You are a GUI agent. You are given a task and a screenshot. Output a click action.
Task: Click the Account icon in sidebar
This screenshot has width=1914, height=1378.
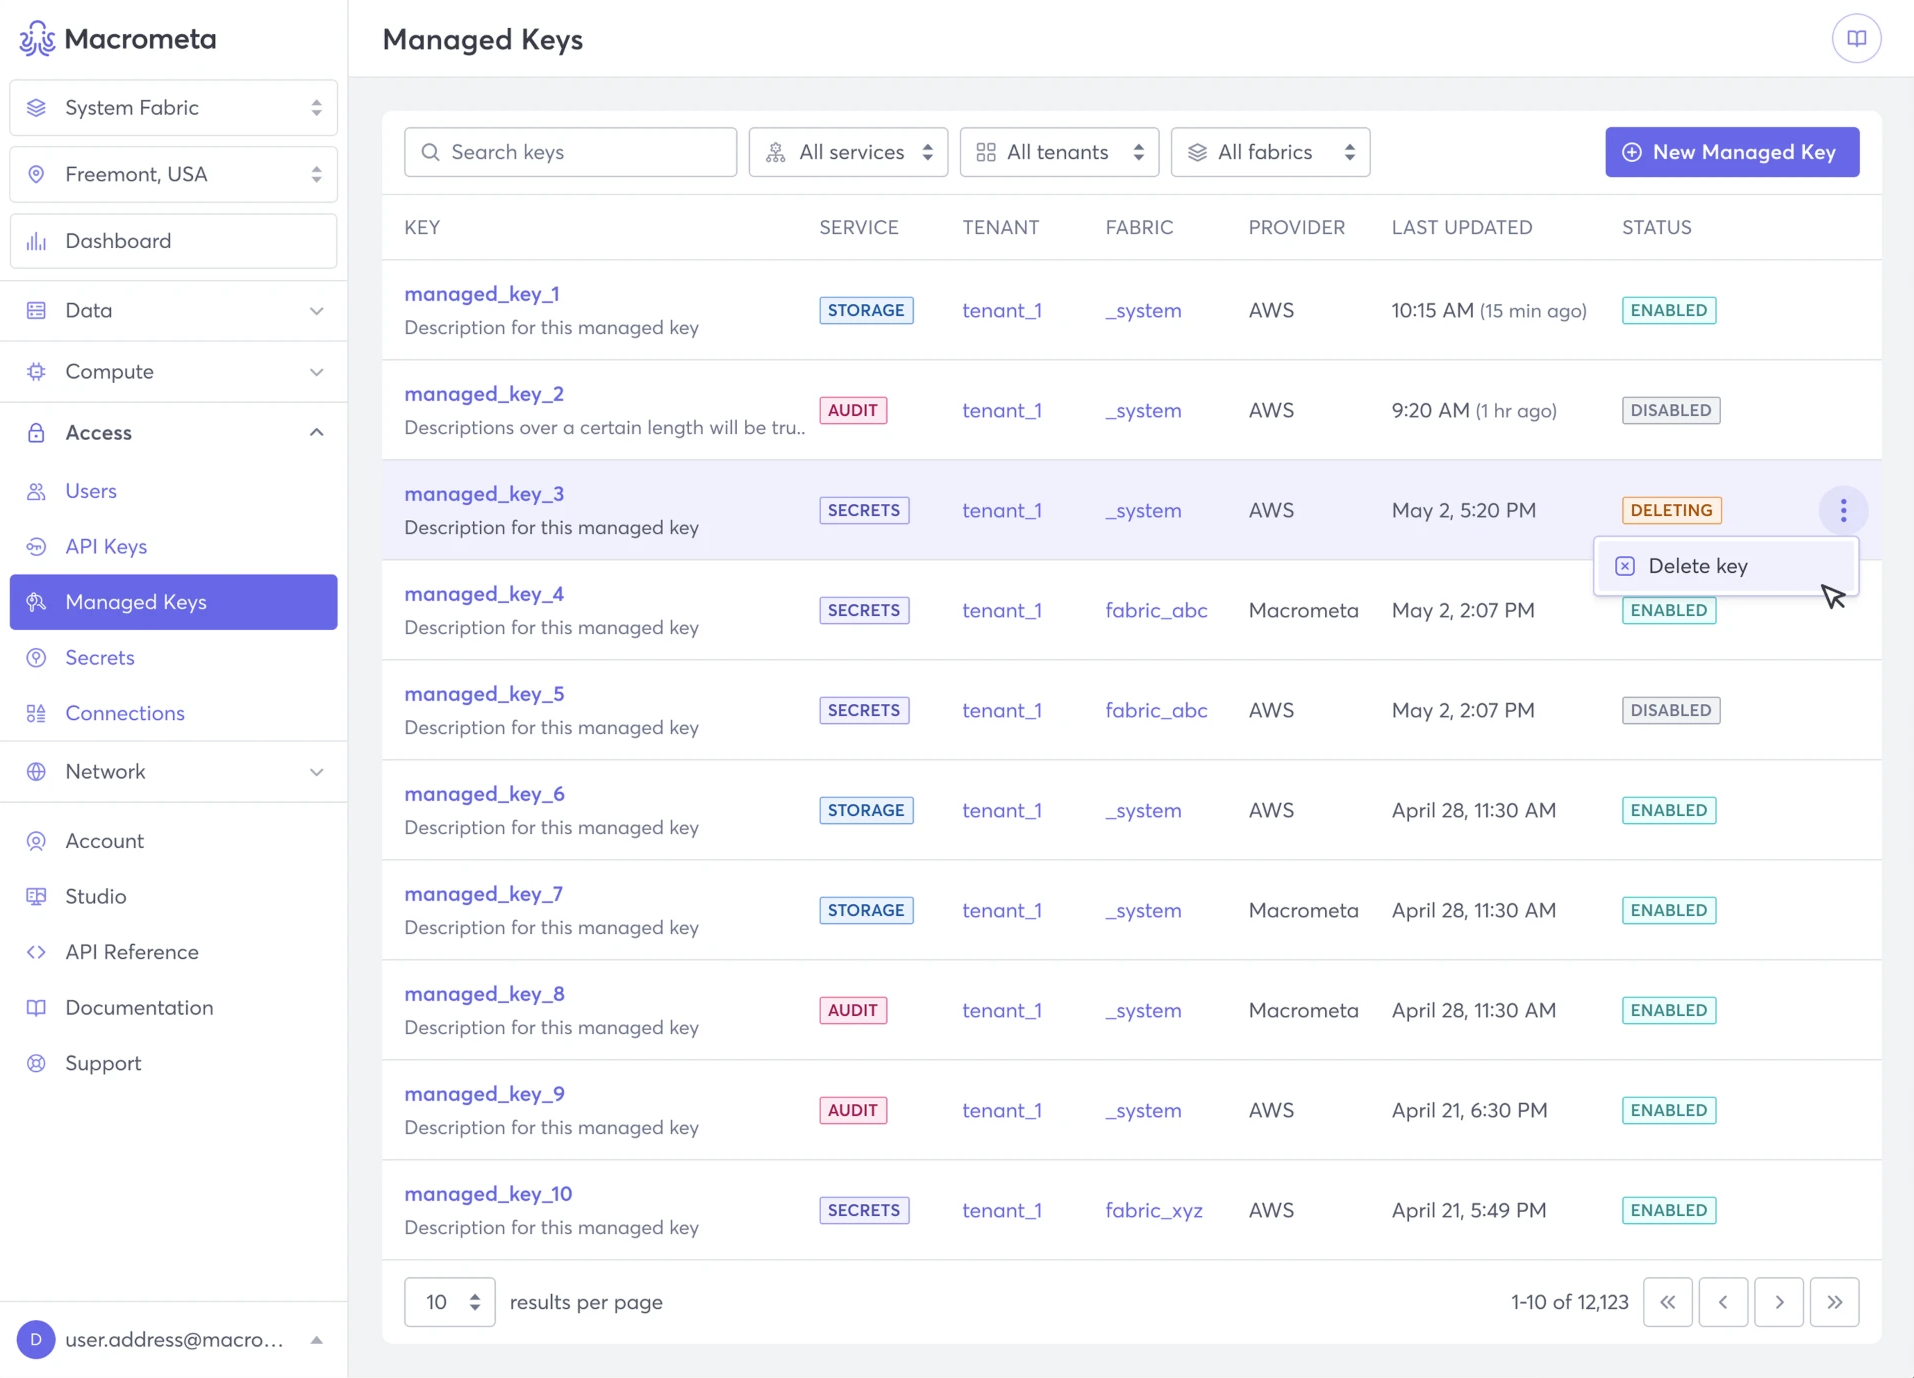37,841
